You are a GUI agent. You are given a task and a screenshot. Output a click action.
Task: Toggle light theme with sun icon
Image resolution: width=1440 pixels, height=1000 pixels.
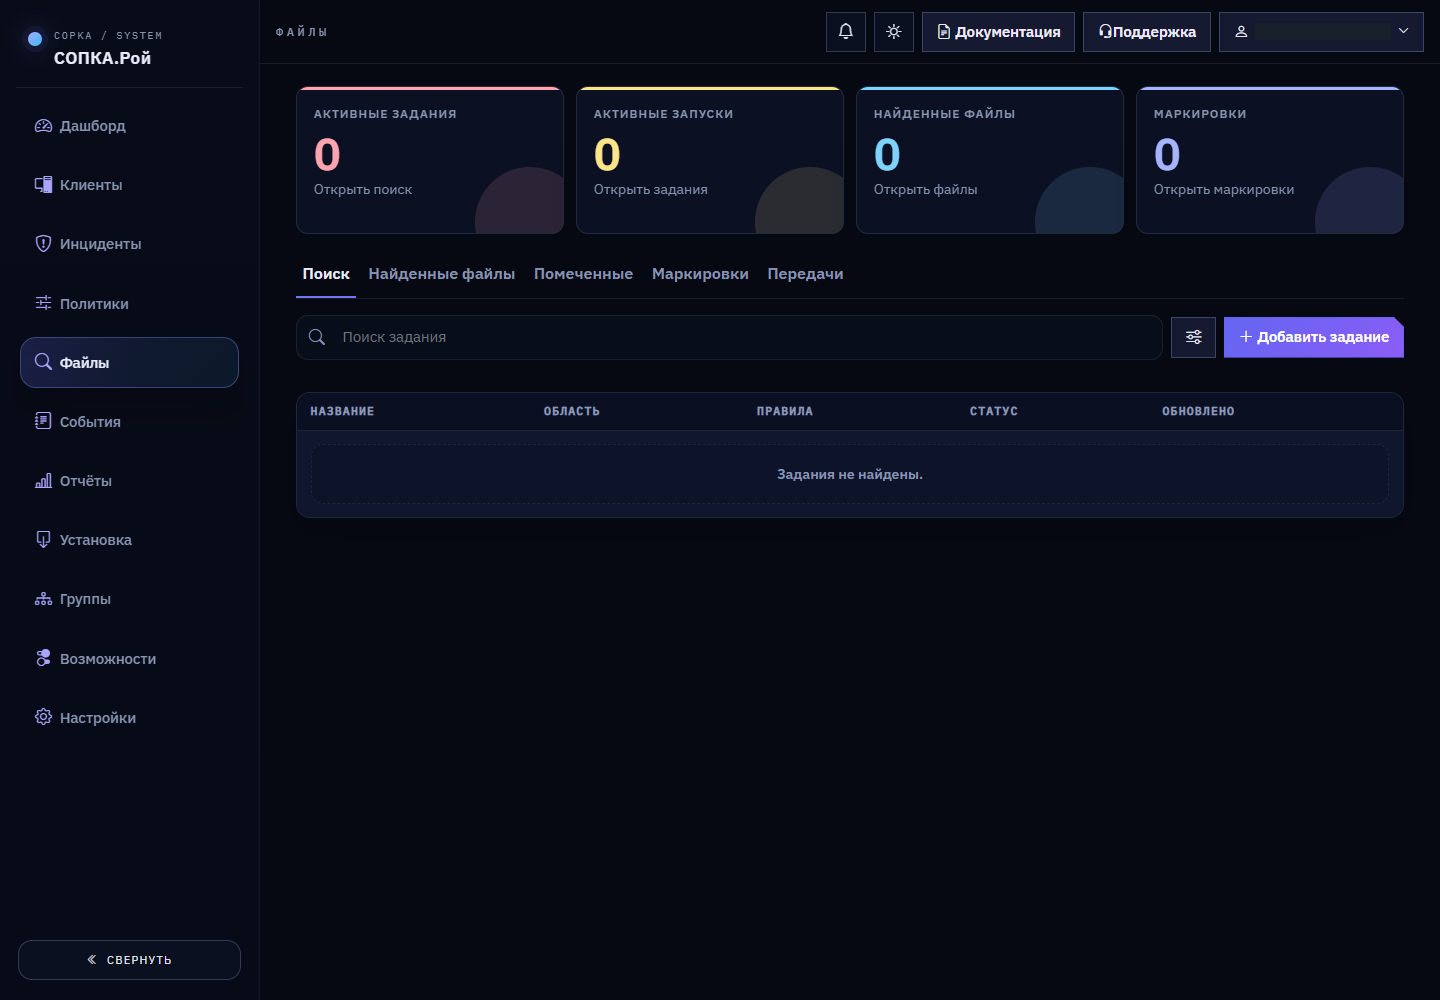894,32
